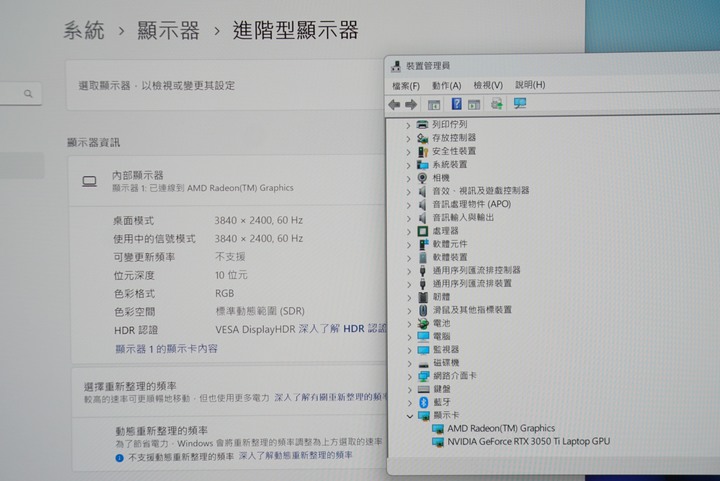
Task: Expand the 監視器 node chevron
Action: [x=410, y=350]
